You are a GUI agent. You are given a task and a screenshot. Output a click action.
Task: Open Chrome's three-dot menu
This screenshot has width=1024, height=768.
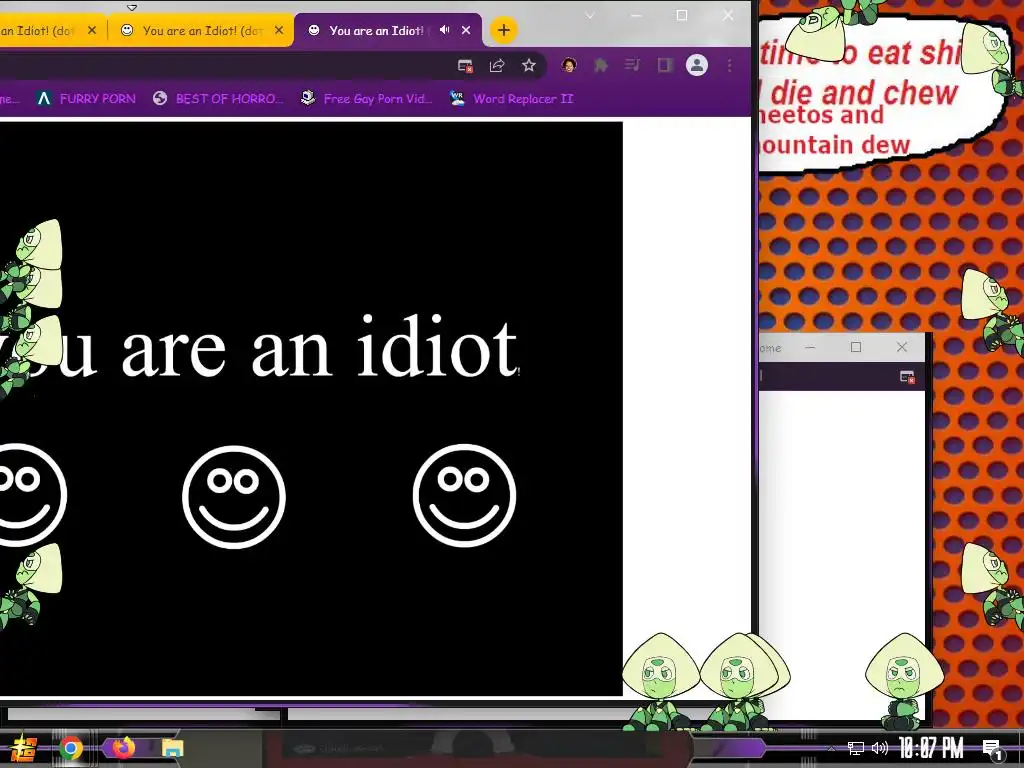pos(729,65)
